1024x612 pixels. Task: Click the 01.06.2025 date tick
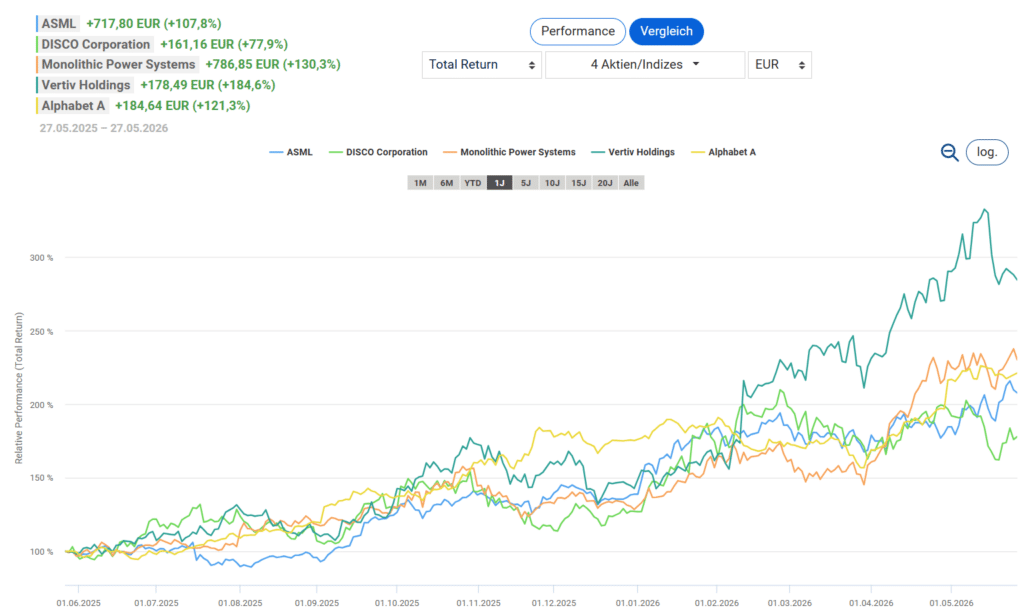(78, 603)
